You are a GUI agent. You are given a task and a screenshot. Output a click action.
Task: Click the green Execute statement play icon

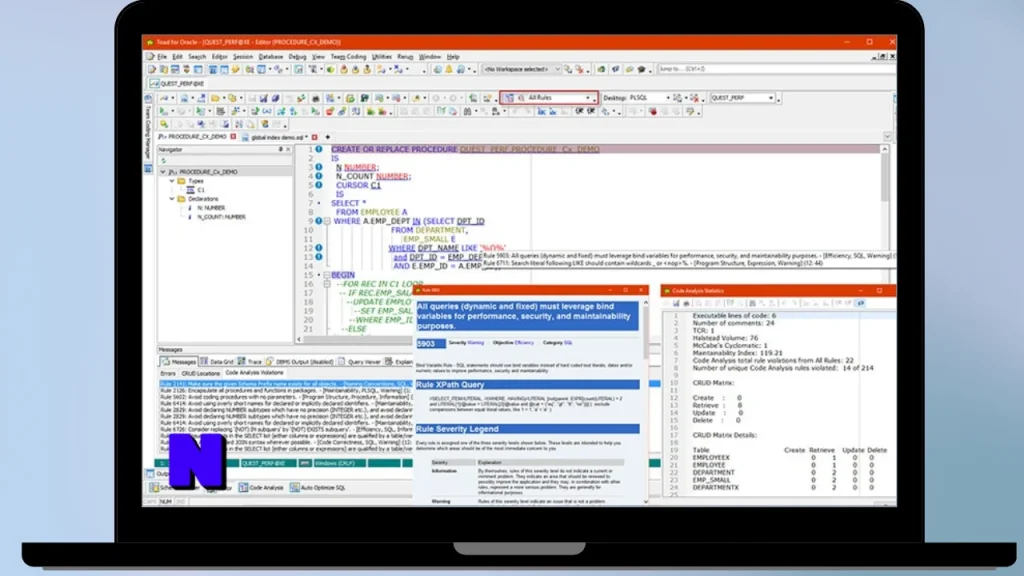(162, 111)
